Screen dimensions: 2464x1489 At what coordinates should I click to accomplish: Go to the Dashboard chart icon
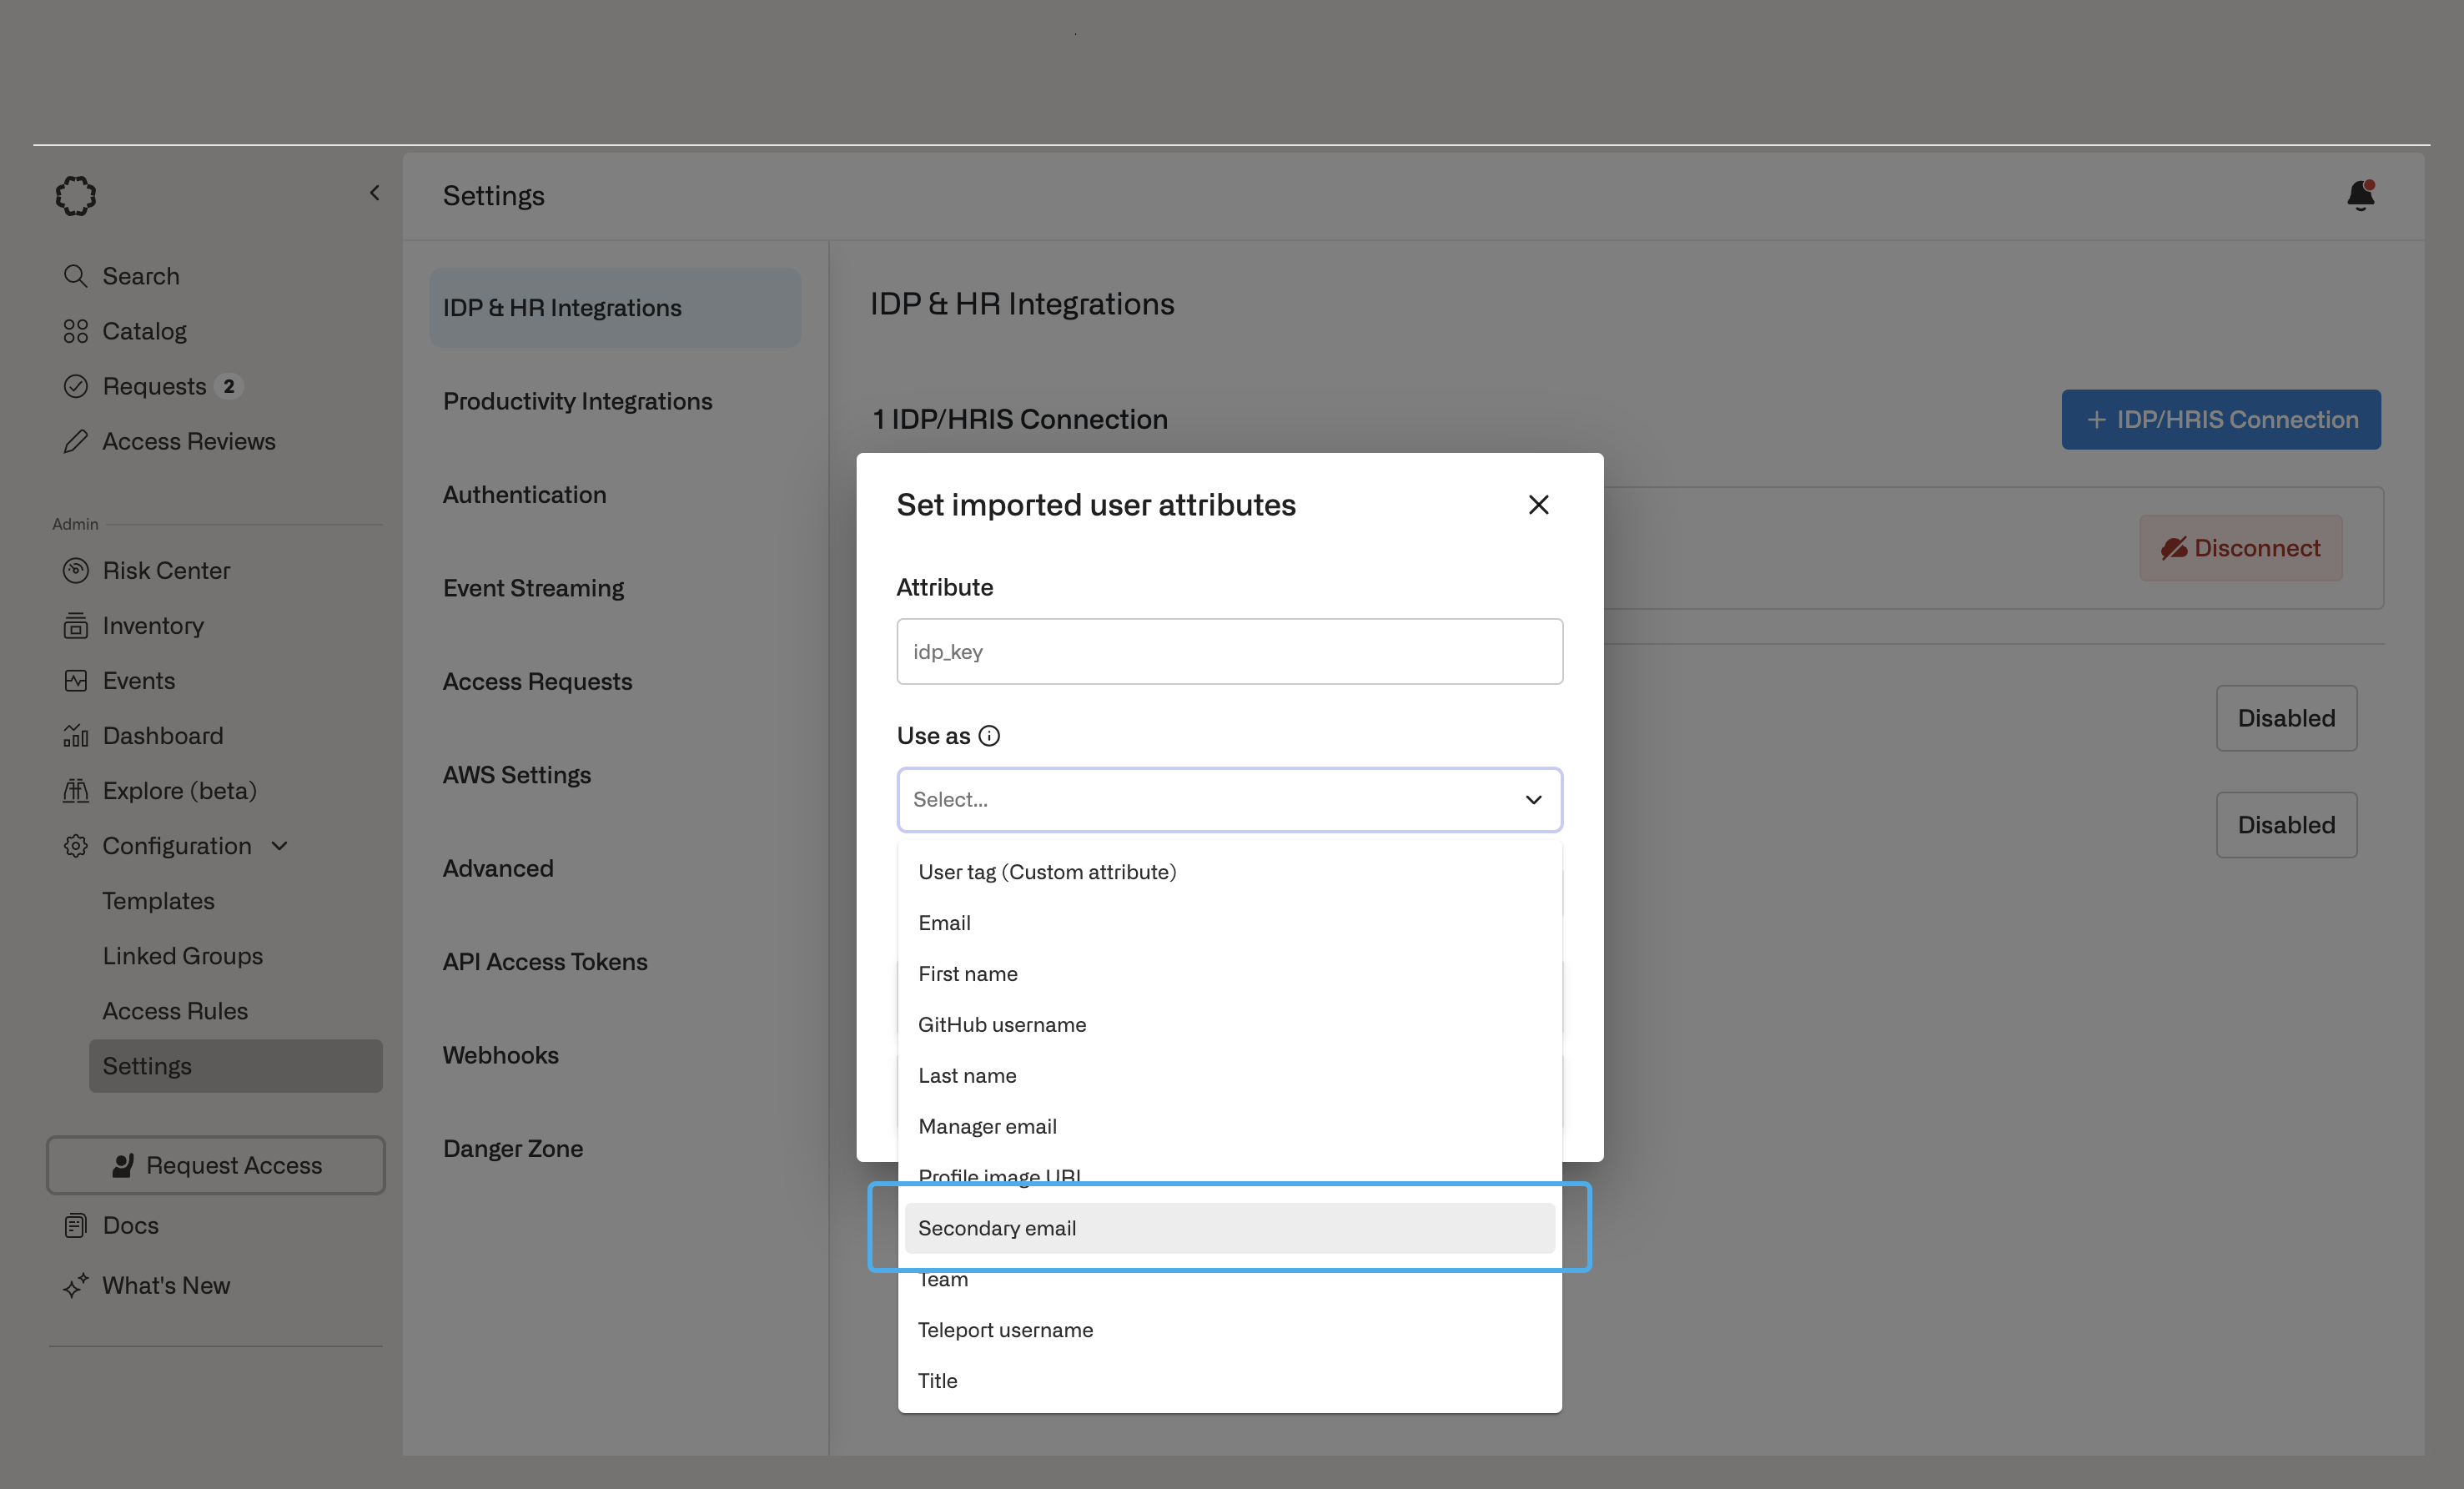[x=76, y=736]
